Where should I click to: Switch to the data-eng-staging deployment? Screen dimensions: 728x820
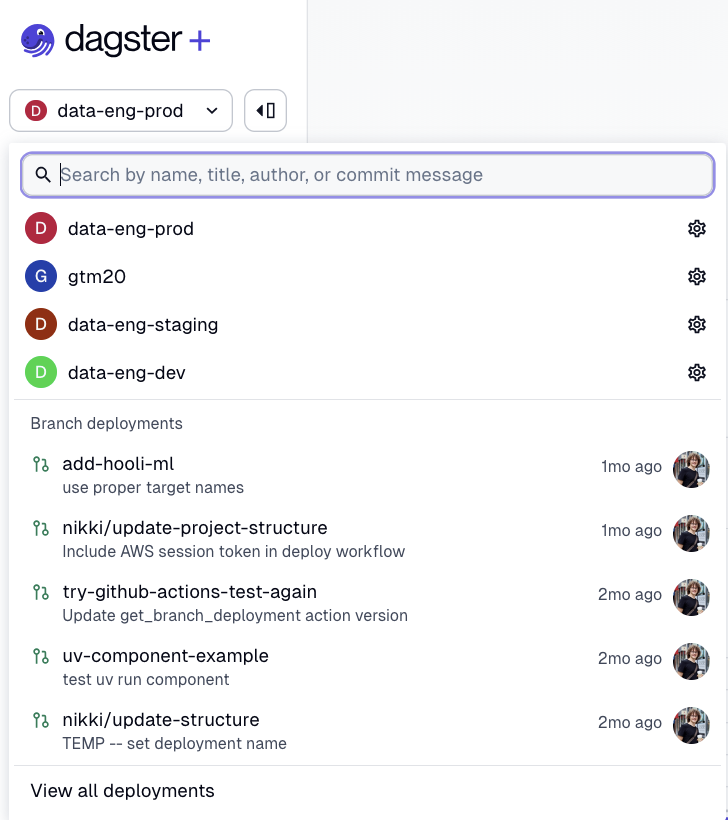point(142,325)
